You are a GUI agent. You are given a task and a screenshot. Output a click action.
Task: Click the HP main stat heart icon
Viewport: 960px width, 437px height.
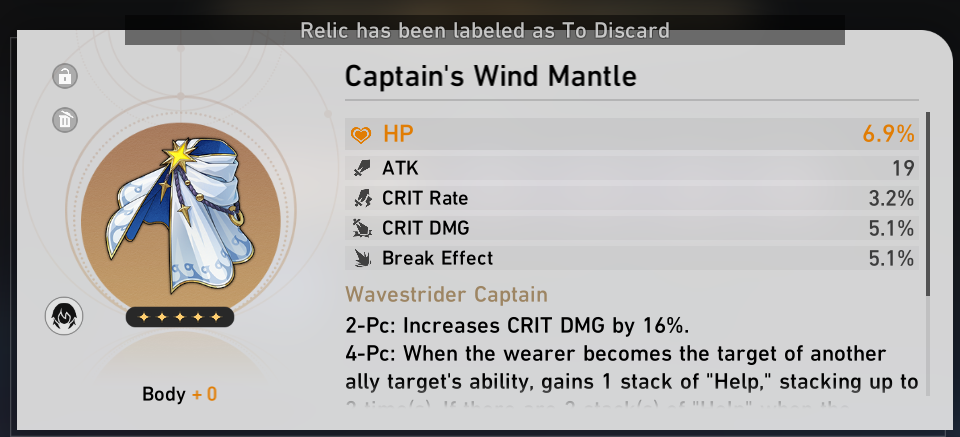[x=360, y=134]
